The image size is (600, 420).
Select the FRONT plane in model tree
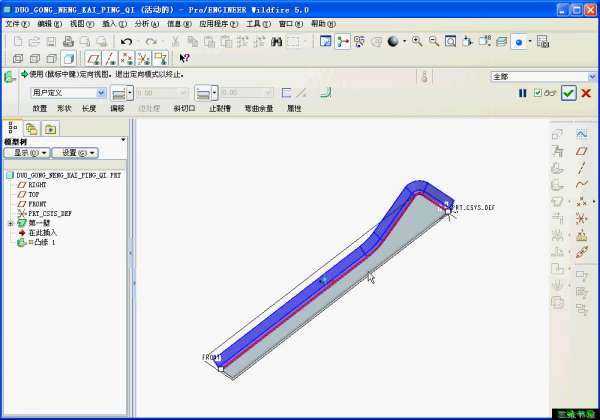coord(36,204)
